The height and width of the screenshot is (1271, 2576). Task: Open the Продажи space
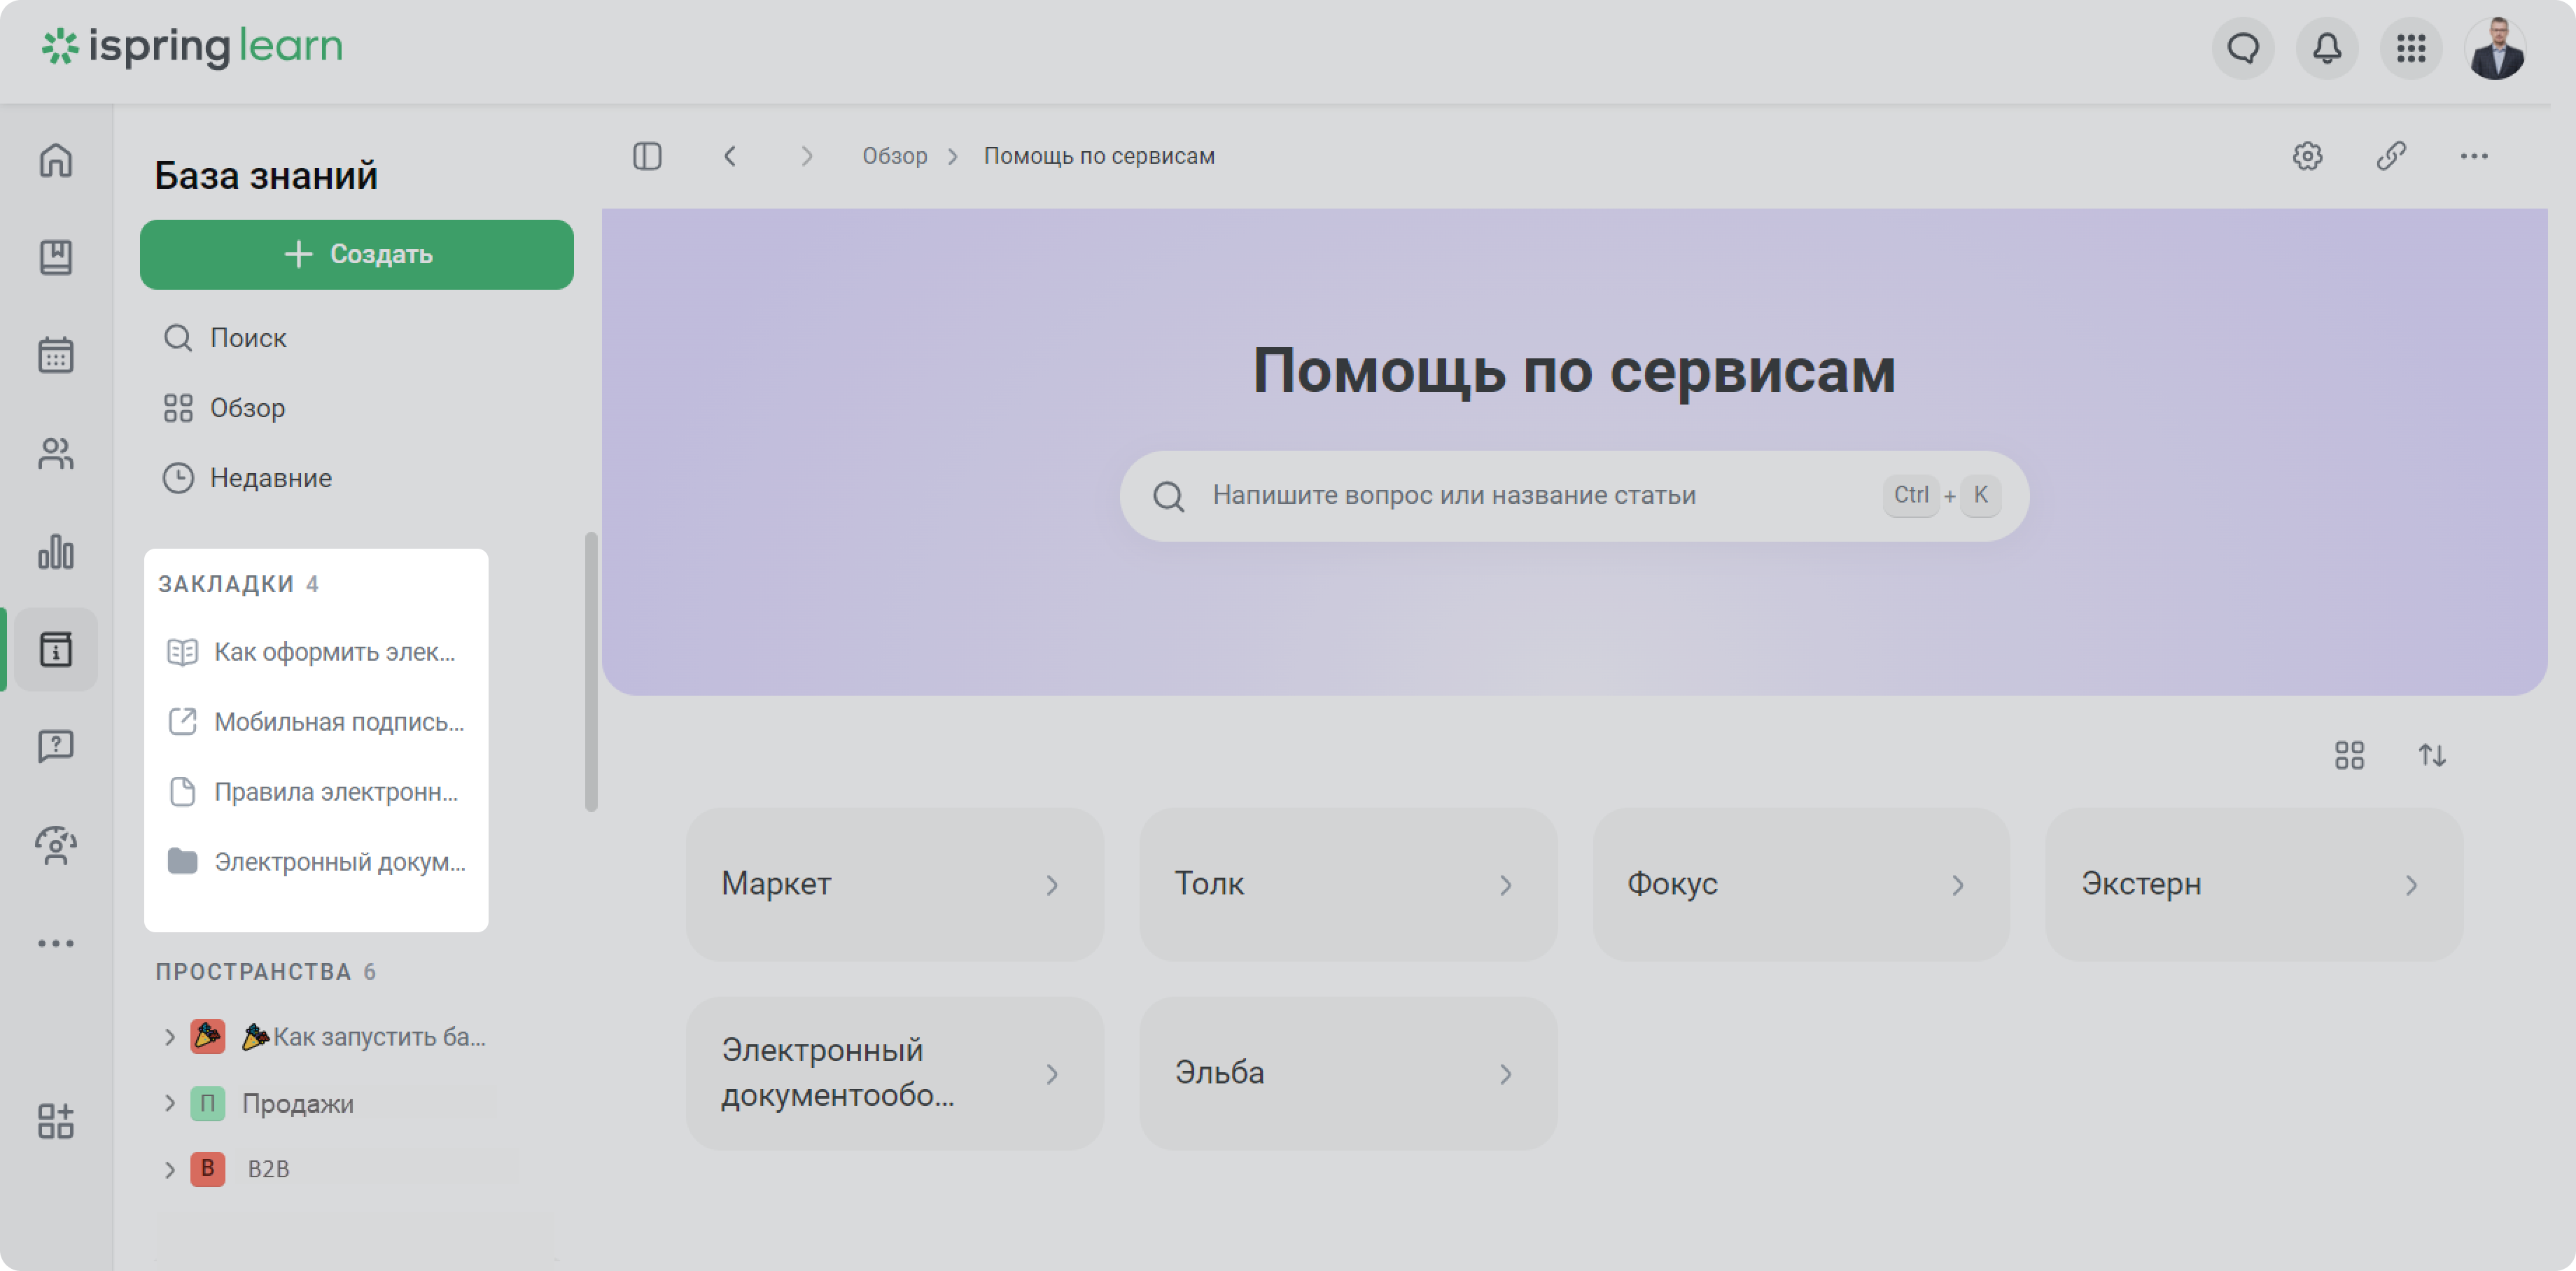pos(298,1104)
